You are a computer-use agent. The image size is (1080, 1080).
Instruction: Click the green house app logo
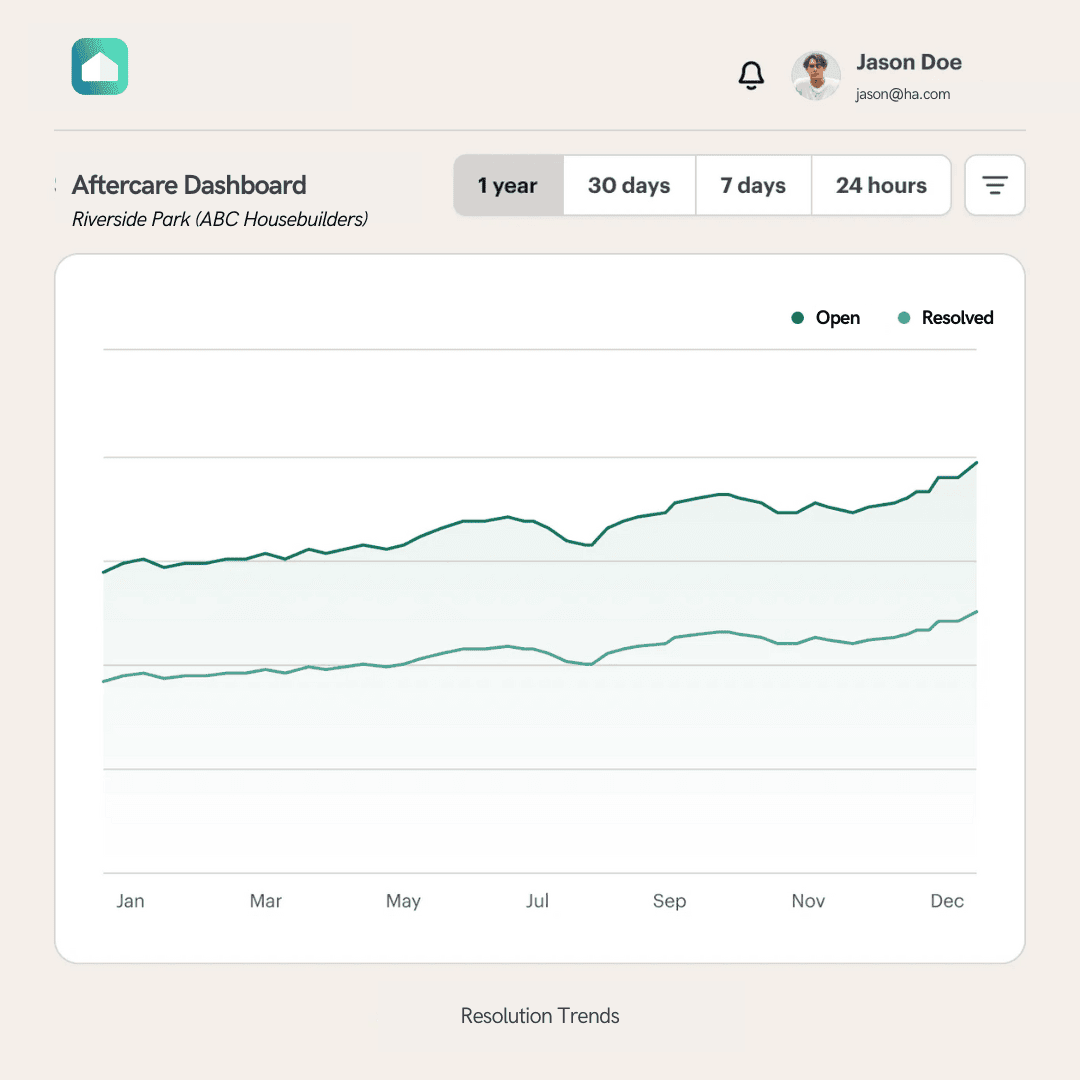100,67
